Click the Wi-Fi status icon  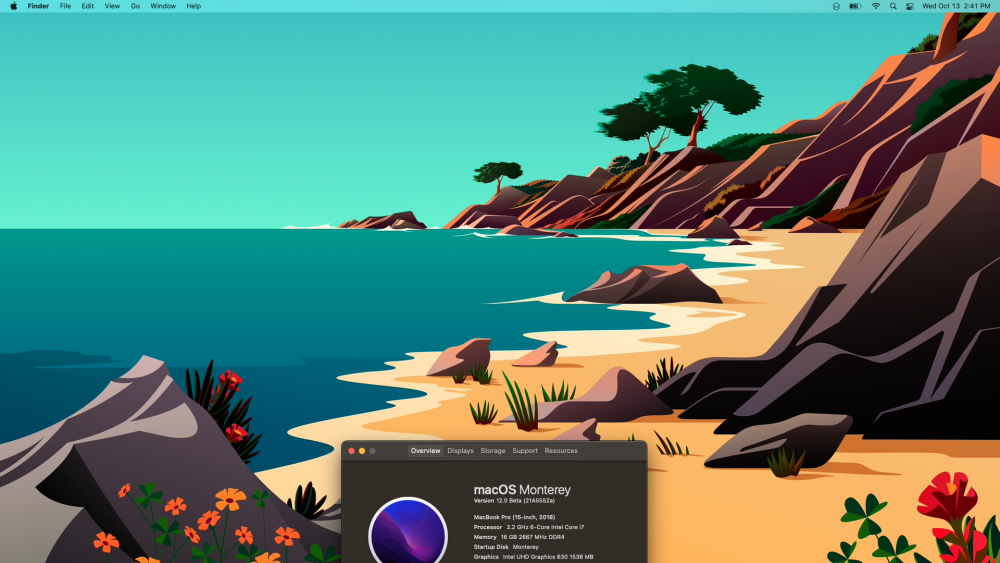point(876,6)
